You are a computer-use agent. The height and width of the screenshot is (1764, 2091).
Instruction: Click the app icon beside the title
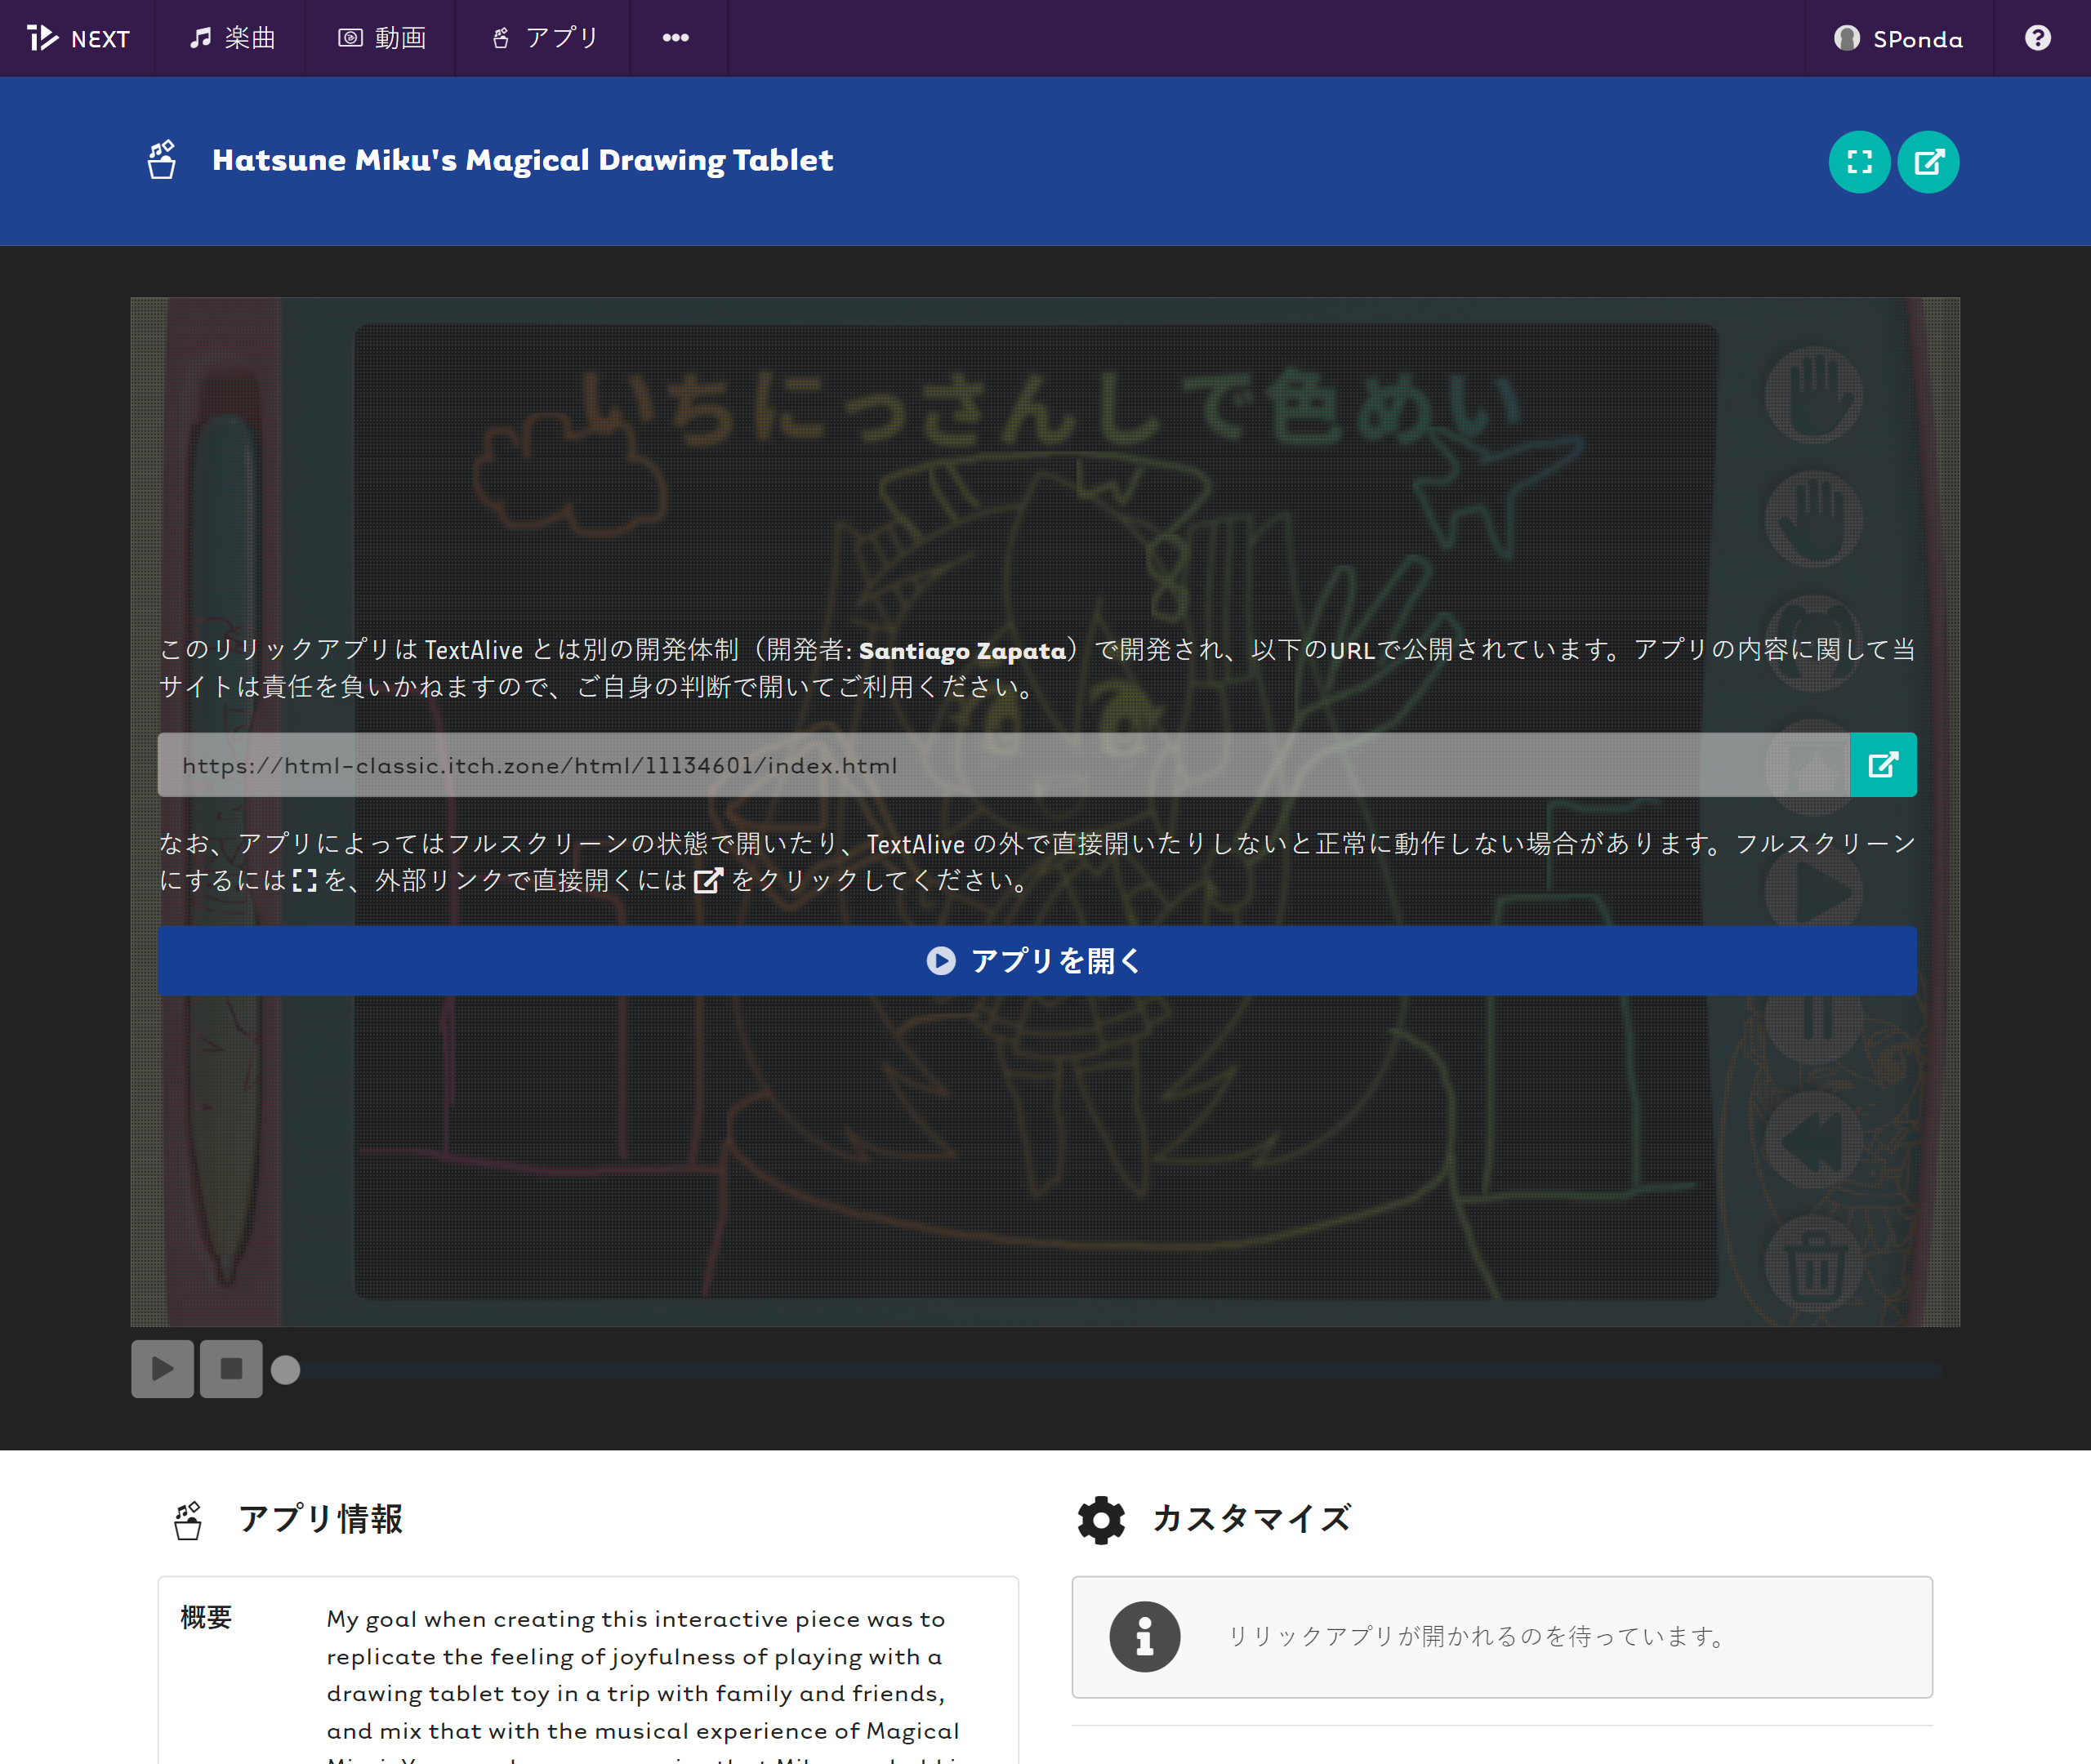pyautogui.click(x=162, y=160)
